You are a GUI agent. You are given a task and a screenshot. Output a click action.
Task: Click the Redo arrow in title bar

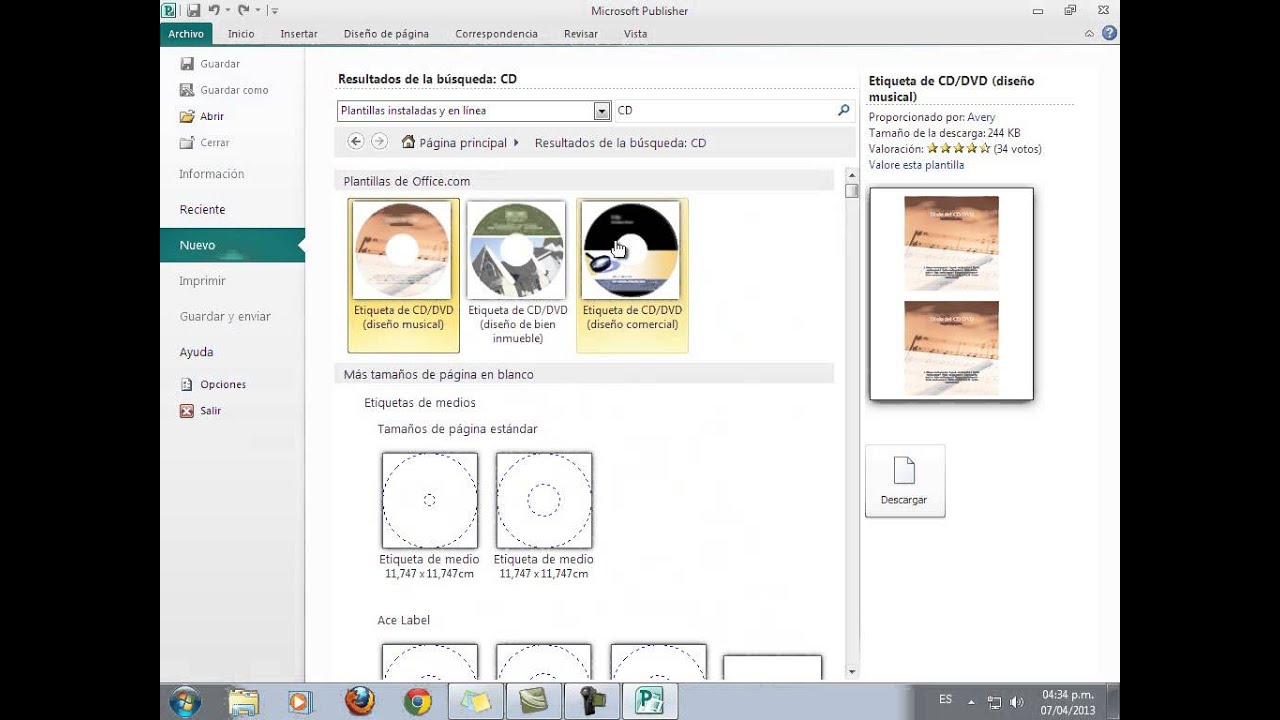tap(243, 10)
